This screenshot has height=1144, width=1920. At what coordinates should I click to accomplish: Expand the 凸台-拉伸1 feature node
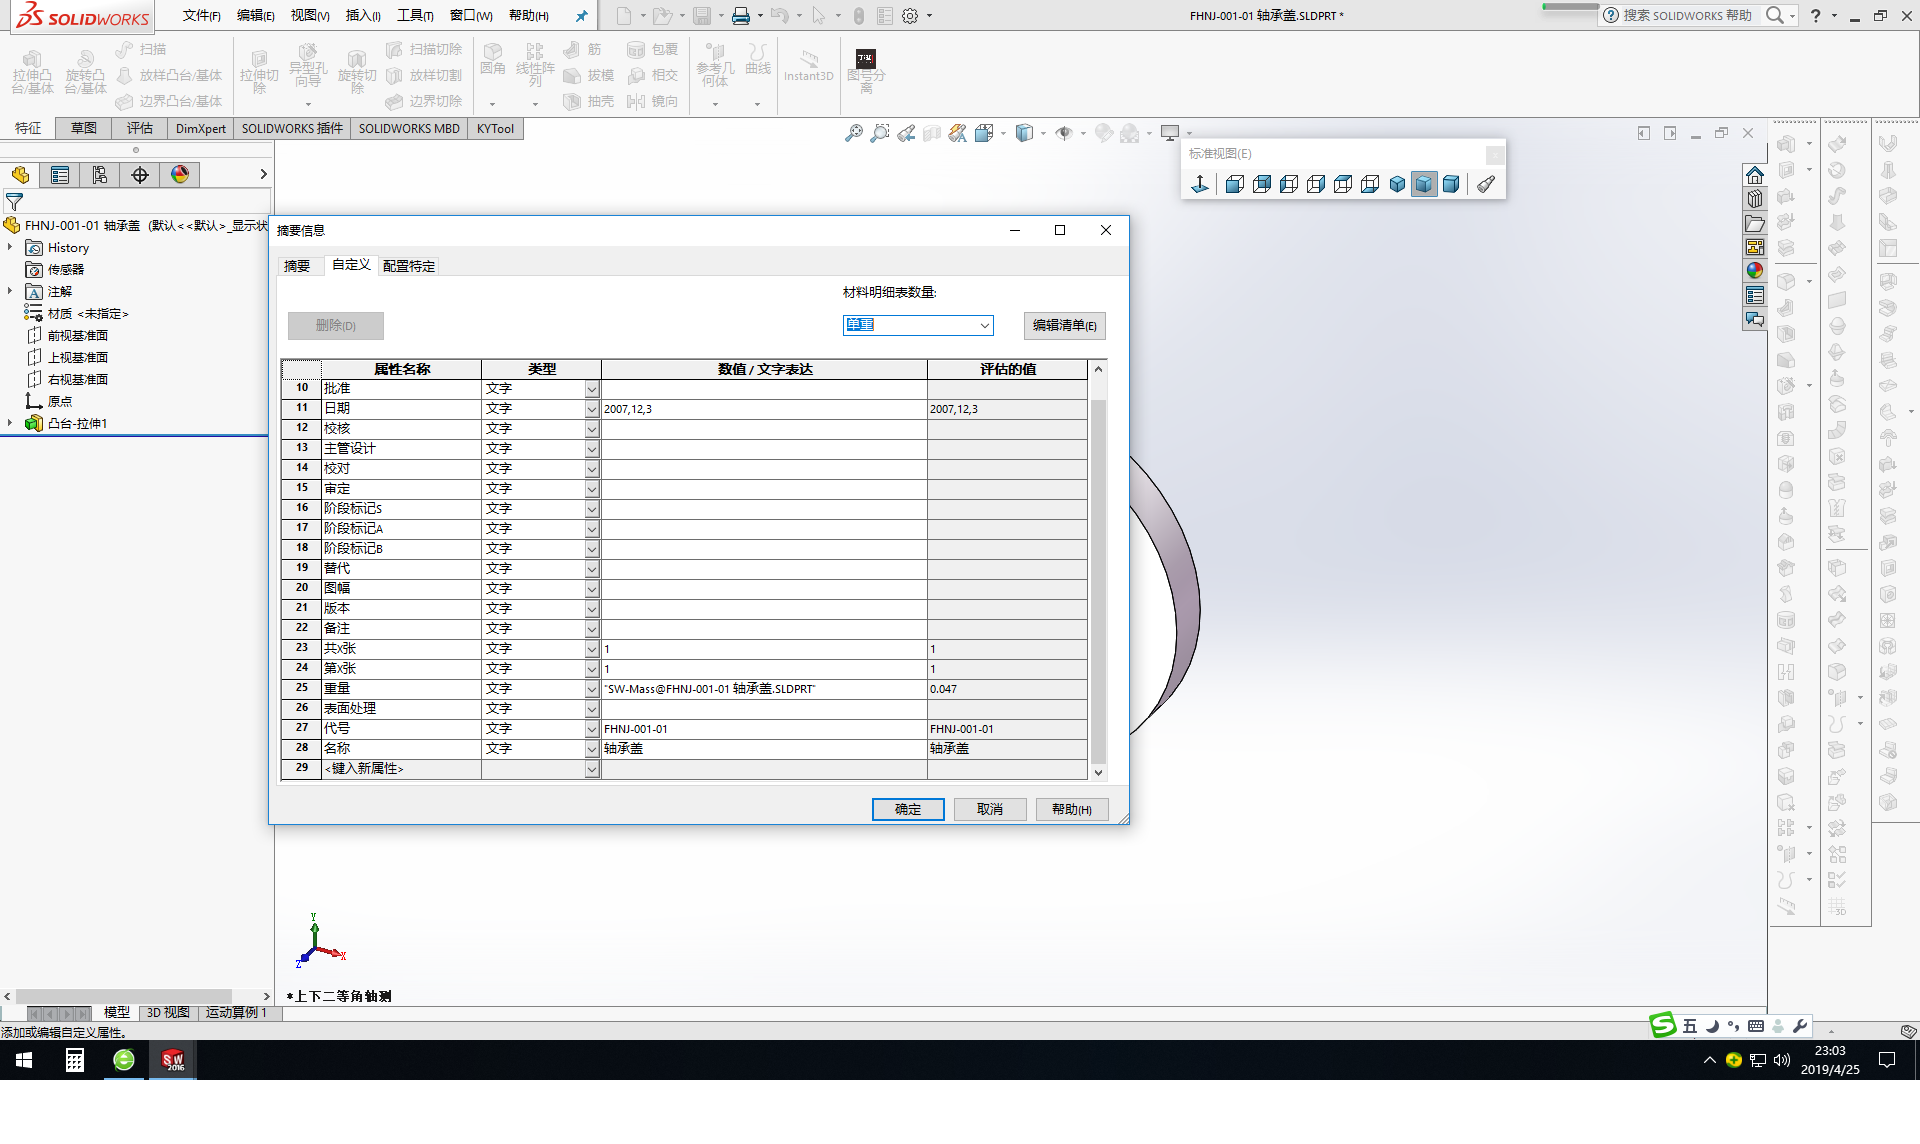10,423
